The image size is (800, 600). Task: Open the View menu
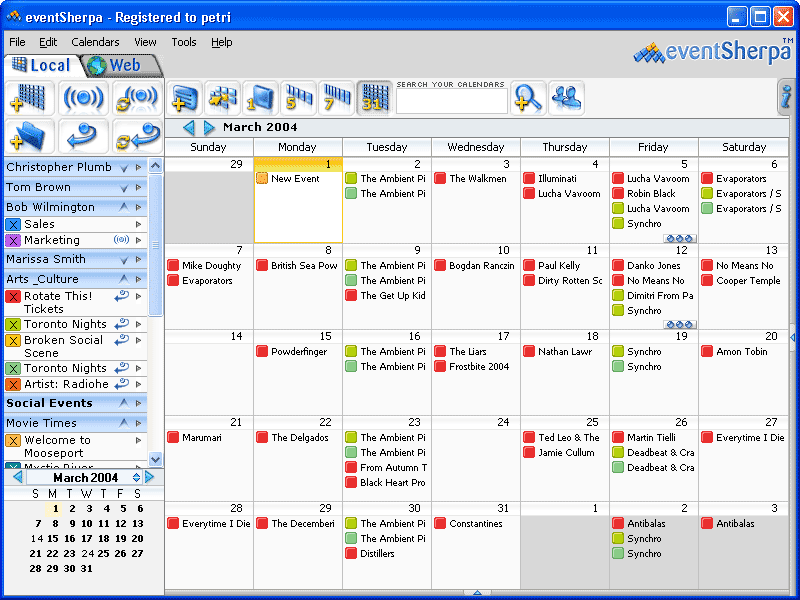click(145, 42)
